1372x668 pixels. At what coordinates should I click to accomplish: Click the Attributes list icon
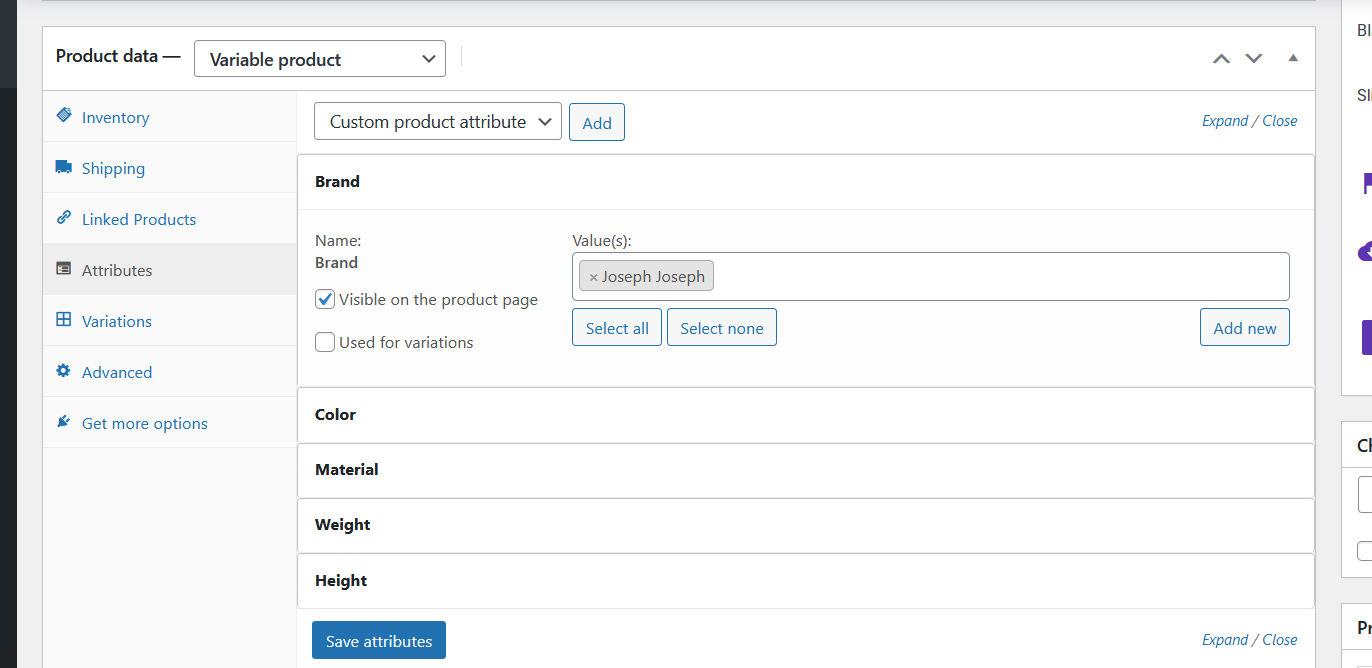[64, 269]
